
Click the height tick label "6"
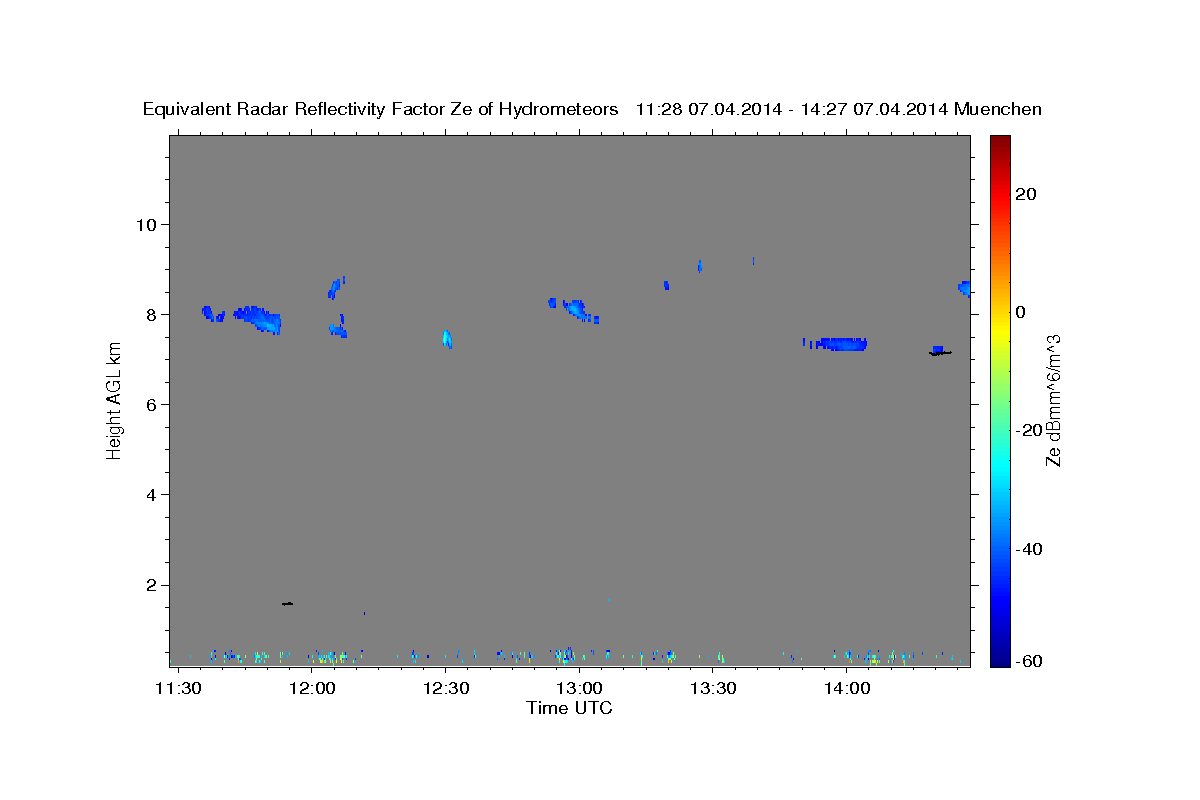click(153, 404)
